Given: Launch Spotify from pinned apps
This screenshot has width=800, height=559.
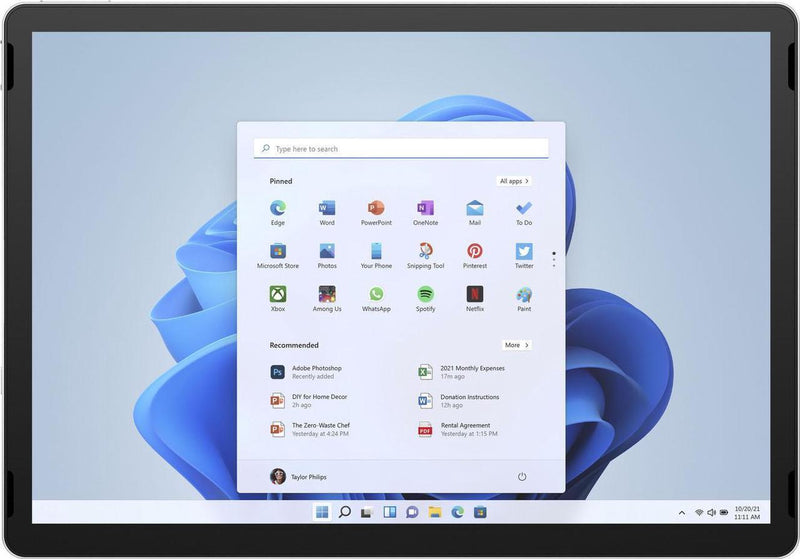Looking at the screenshot, I should 426,299.
